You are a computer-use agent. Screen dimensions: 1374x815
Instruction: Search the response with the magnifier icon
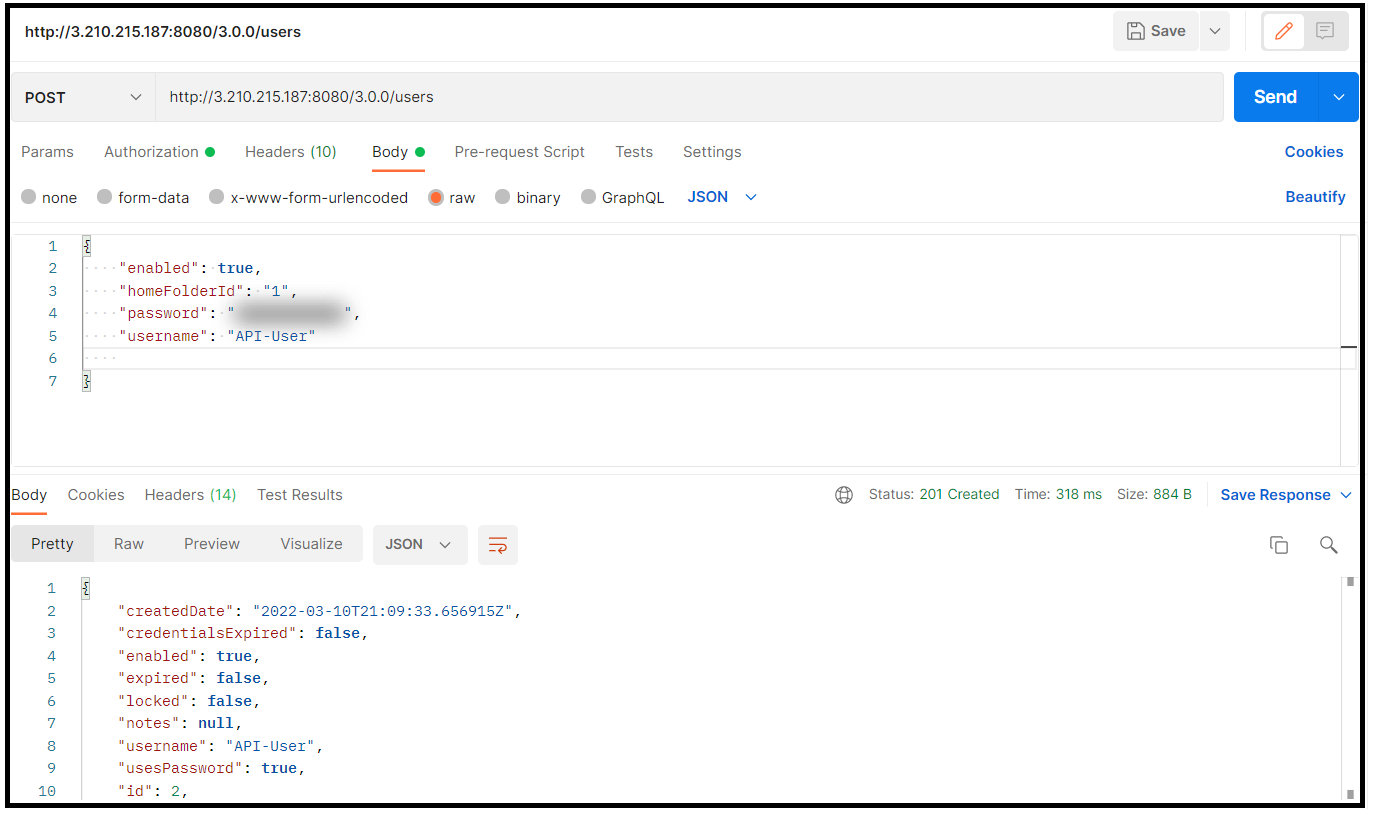pyautogui.click(x=1328, y=545)
